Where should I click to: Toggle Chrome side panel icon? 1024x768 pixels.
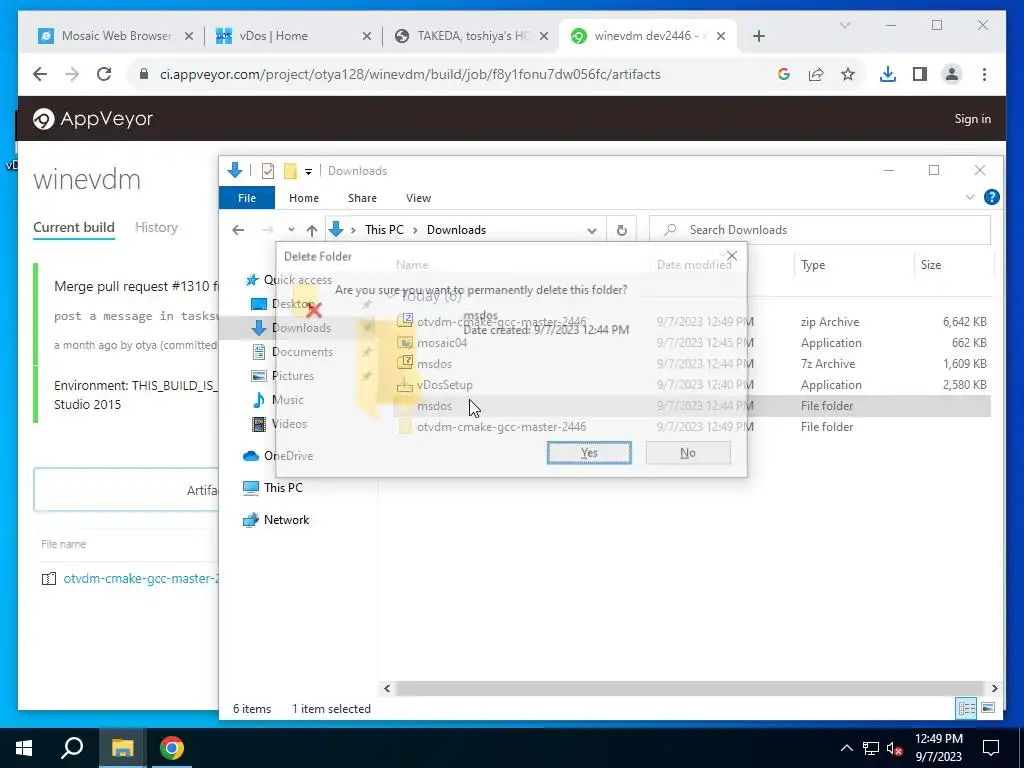click(x=920, y=74)
